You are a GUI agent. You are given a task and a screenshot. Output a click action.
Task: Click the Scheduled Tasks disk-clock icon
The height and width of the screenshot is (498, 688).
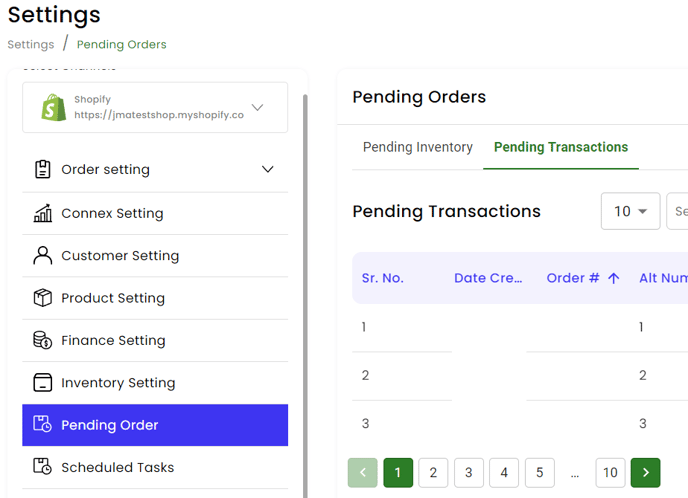click(x=43, y=466)
